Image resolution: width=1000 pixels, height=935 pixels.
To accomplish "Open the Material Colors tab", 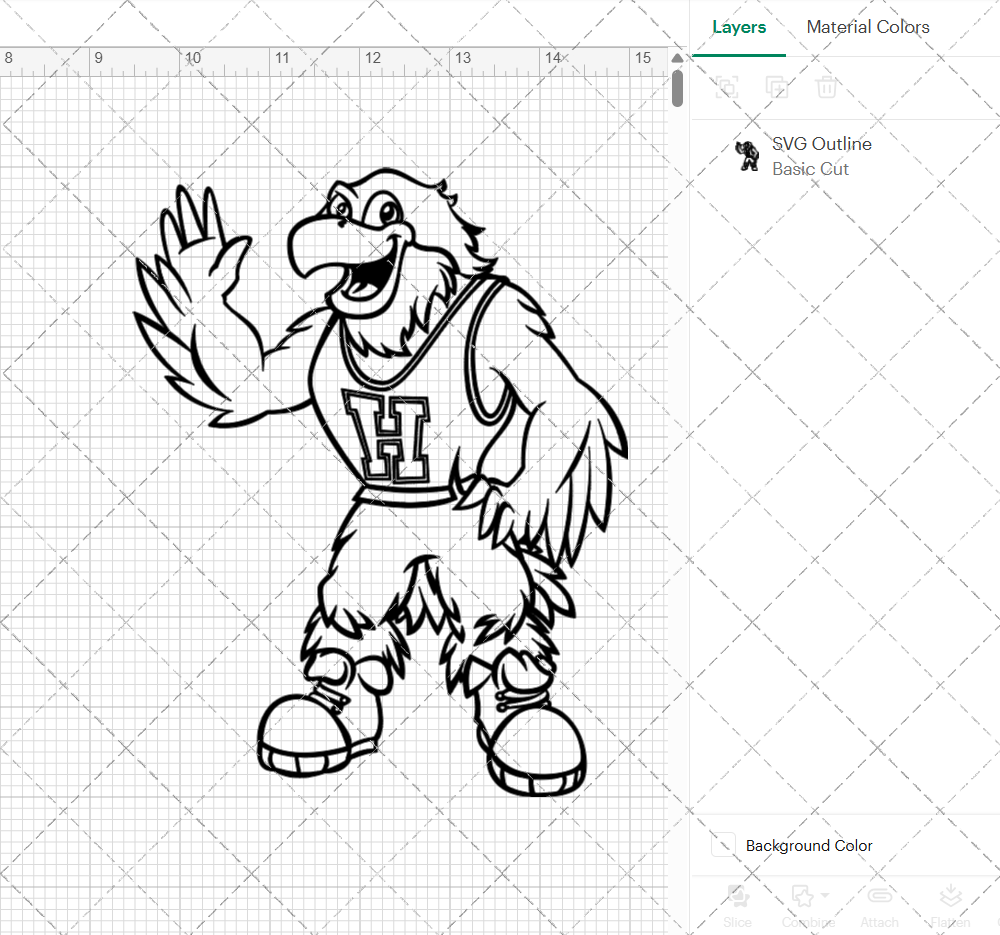I will [x=867, y=27].
